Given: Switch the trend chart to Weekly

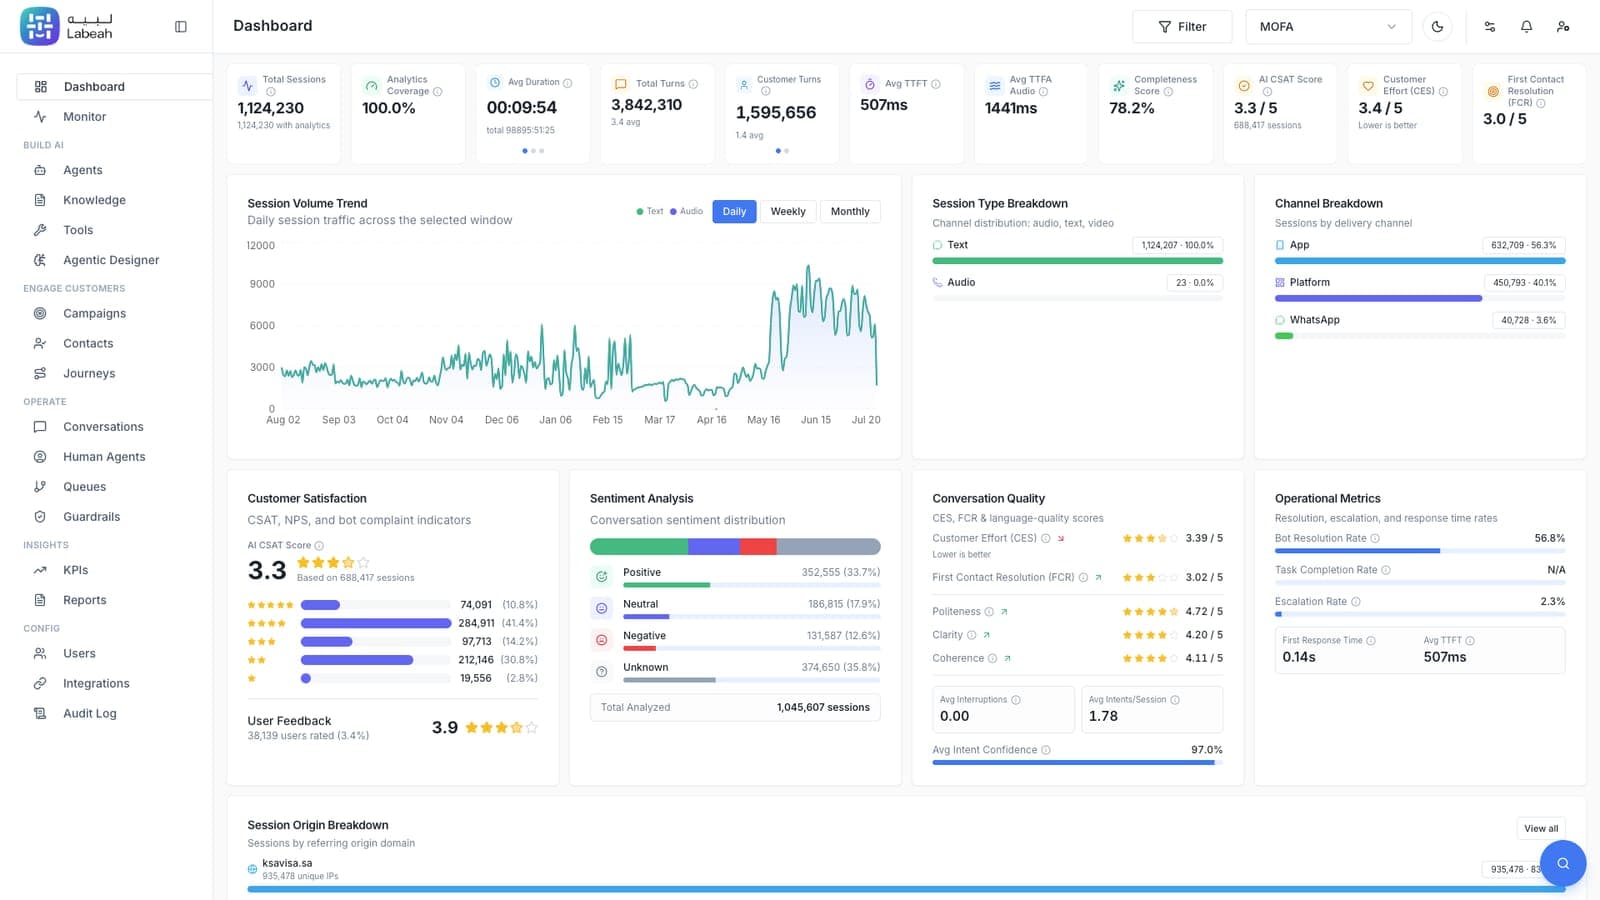Looking at the screenshot, I should (788, 211).
